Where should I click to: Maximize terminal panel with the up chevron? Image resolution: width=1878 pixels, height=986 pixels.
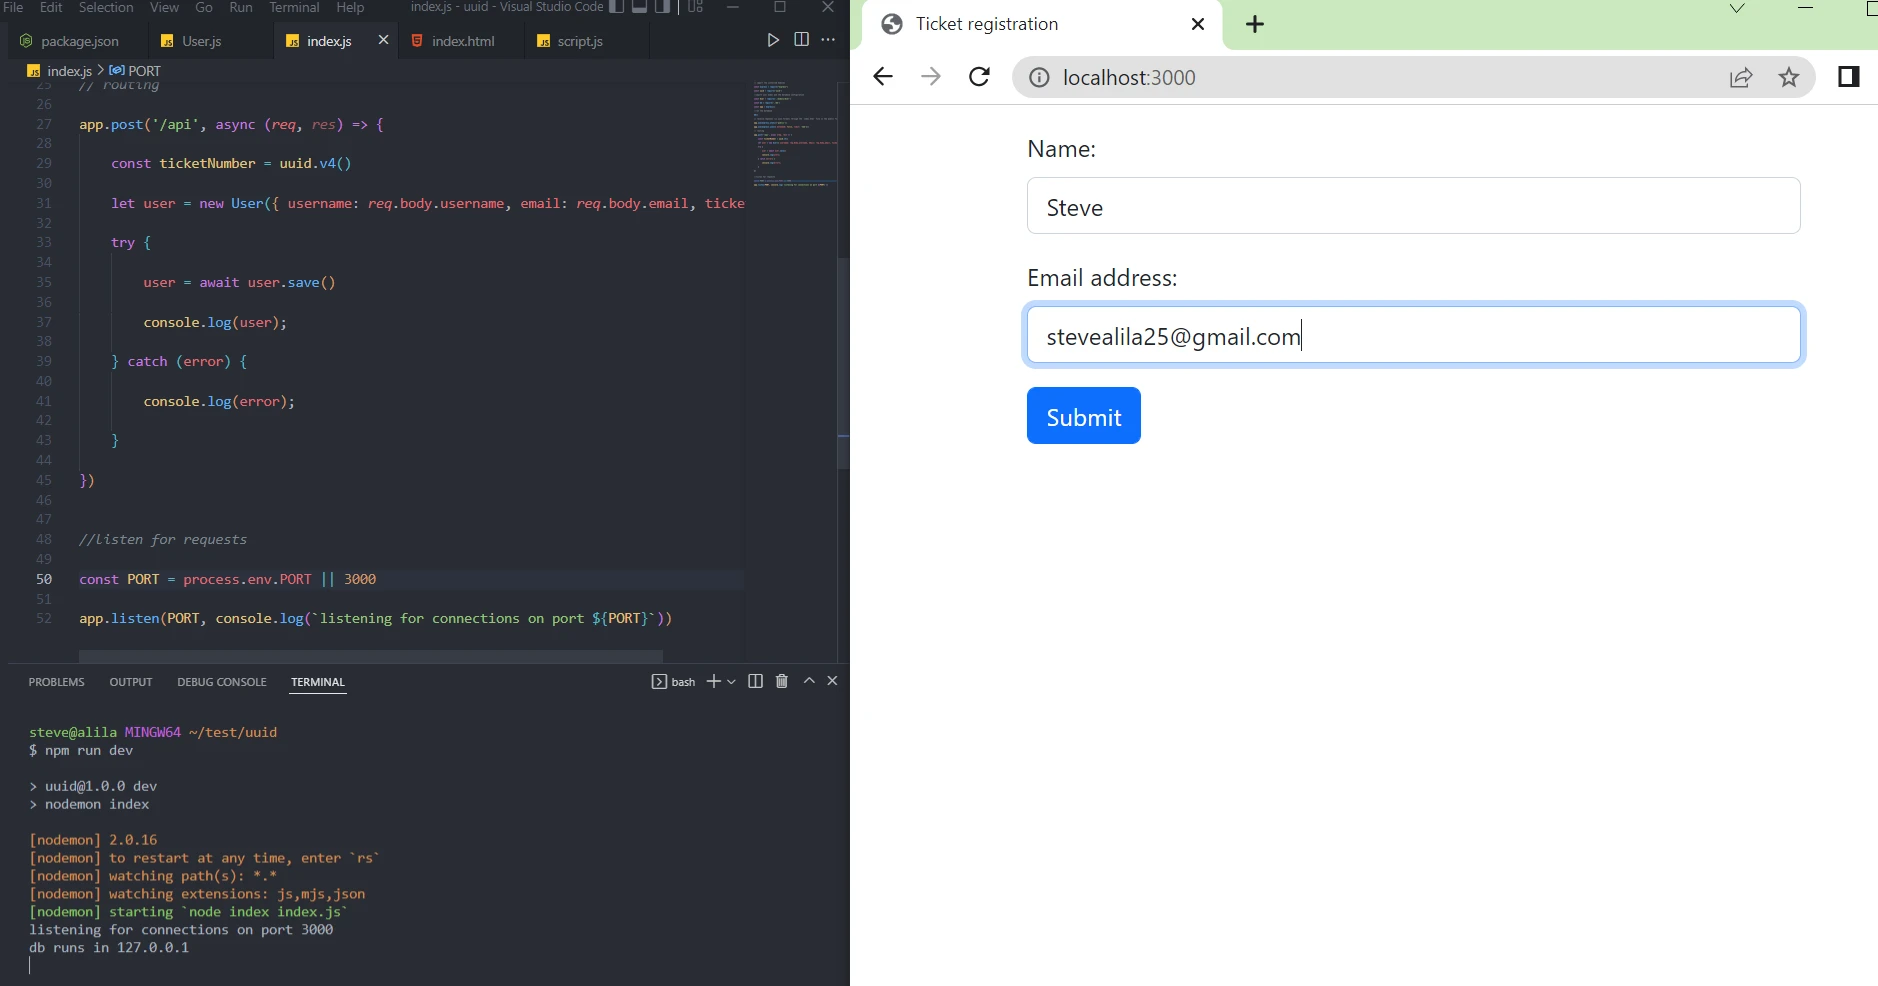click(809, 681)
